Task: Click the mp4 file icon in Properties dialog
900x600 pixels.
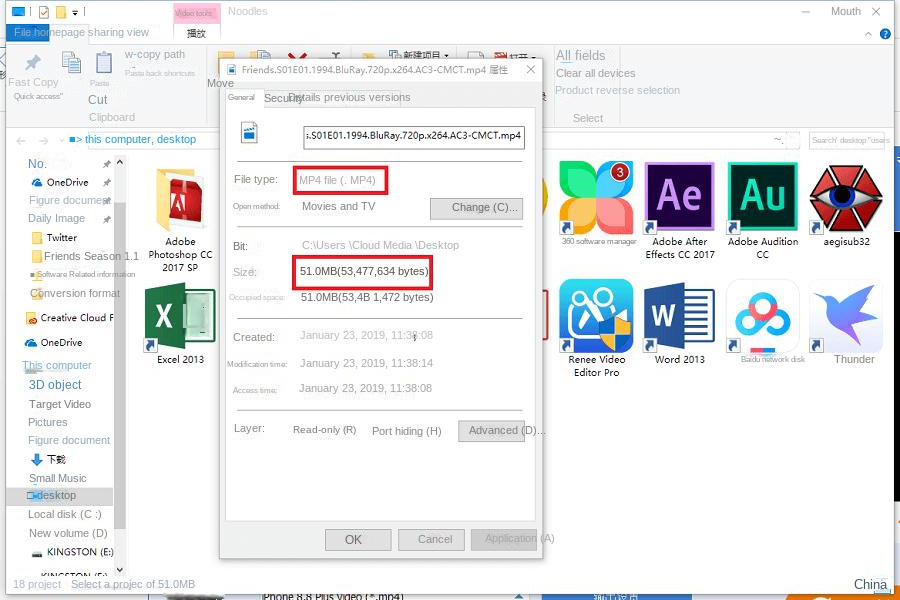Action: click(249, 133)
